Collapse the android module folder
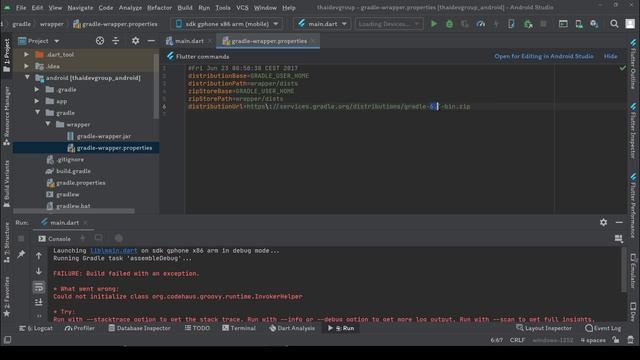The image size is (640, 360). [27, 78]
